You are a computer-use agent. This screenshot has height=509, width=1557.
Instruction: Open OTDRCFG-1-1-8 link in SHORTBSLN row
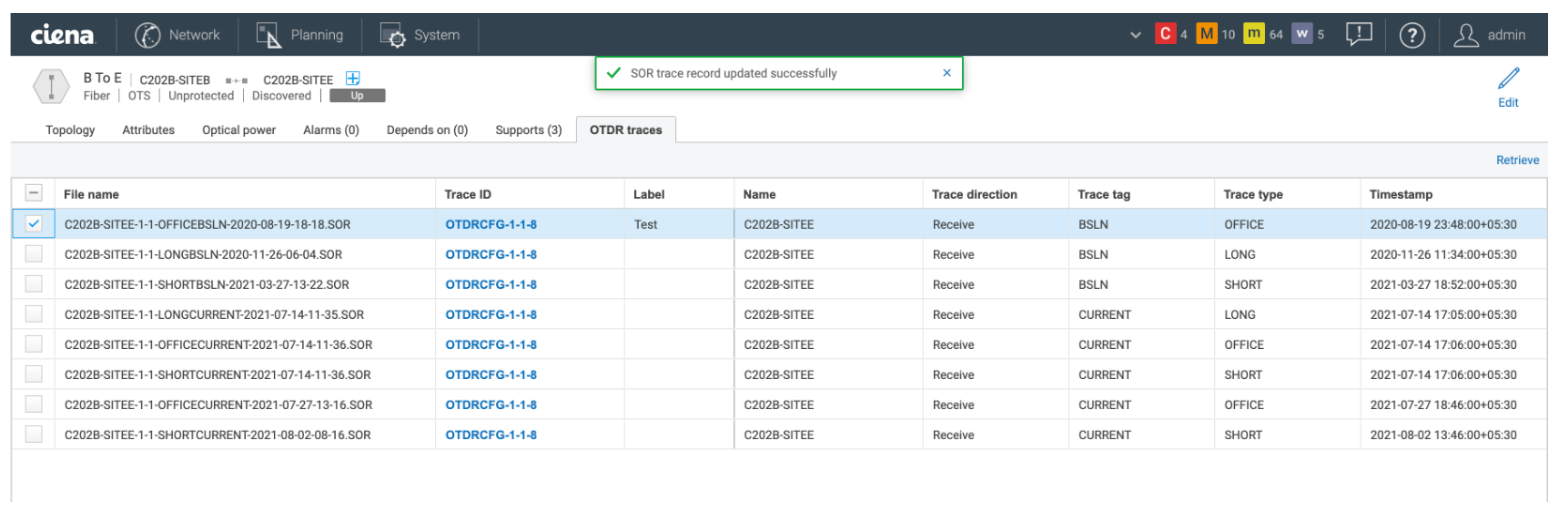pyautogui.click(x=491, y=284)
